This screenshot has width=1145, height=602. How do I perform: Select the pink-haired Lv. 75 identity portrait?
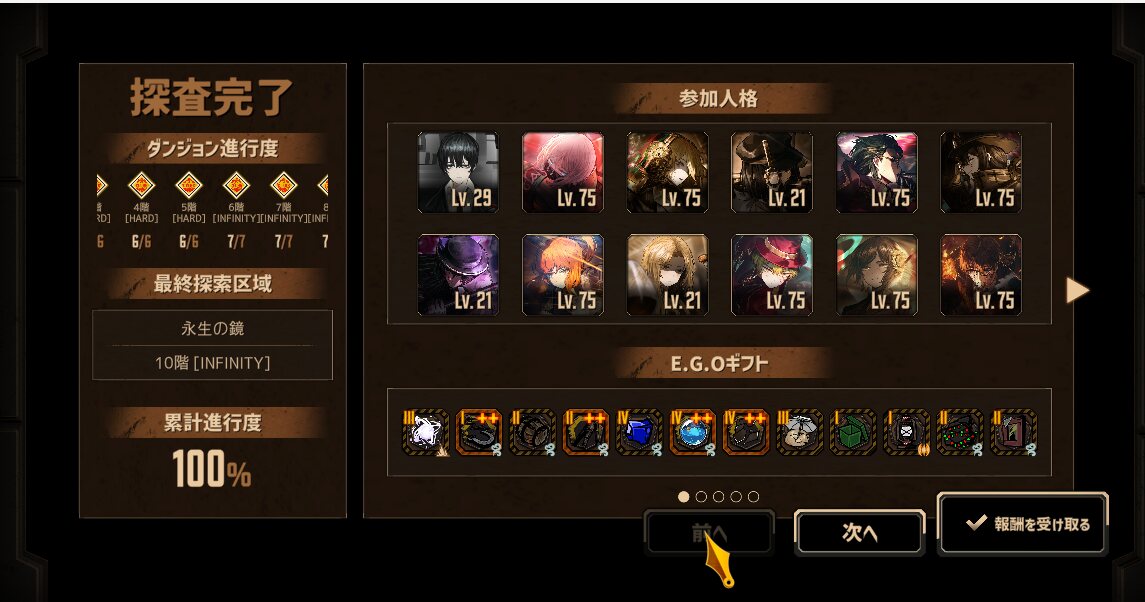point(562,172)
